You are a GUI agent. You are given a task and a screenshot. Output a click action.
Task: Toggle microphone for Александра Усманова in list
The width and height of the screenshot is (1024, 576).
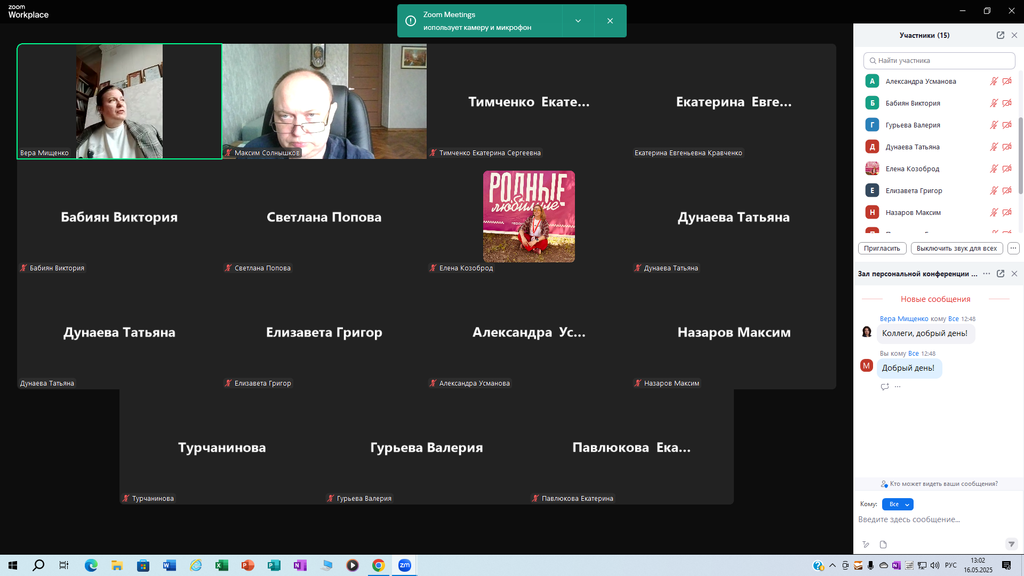click(x=994, y=82)
